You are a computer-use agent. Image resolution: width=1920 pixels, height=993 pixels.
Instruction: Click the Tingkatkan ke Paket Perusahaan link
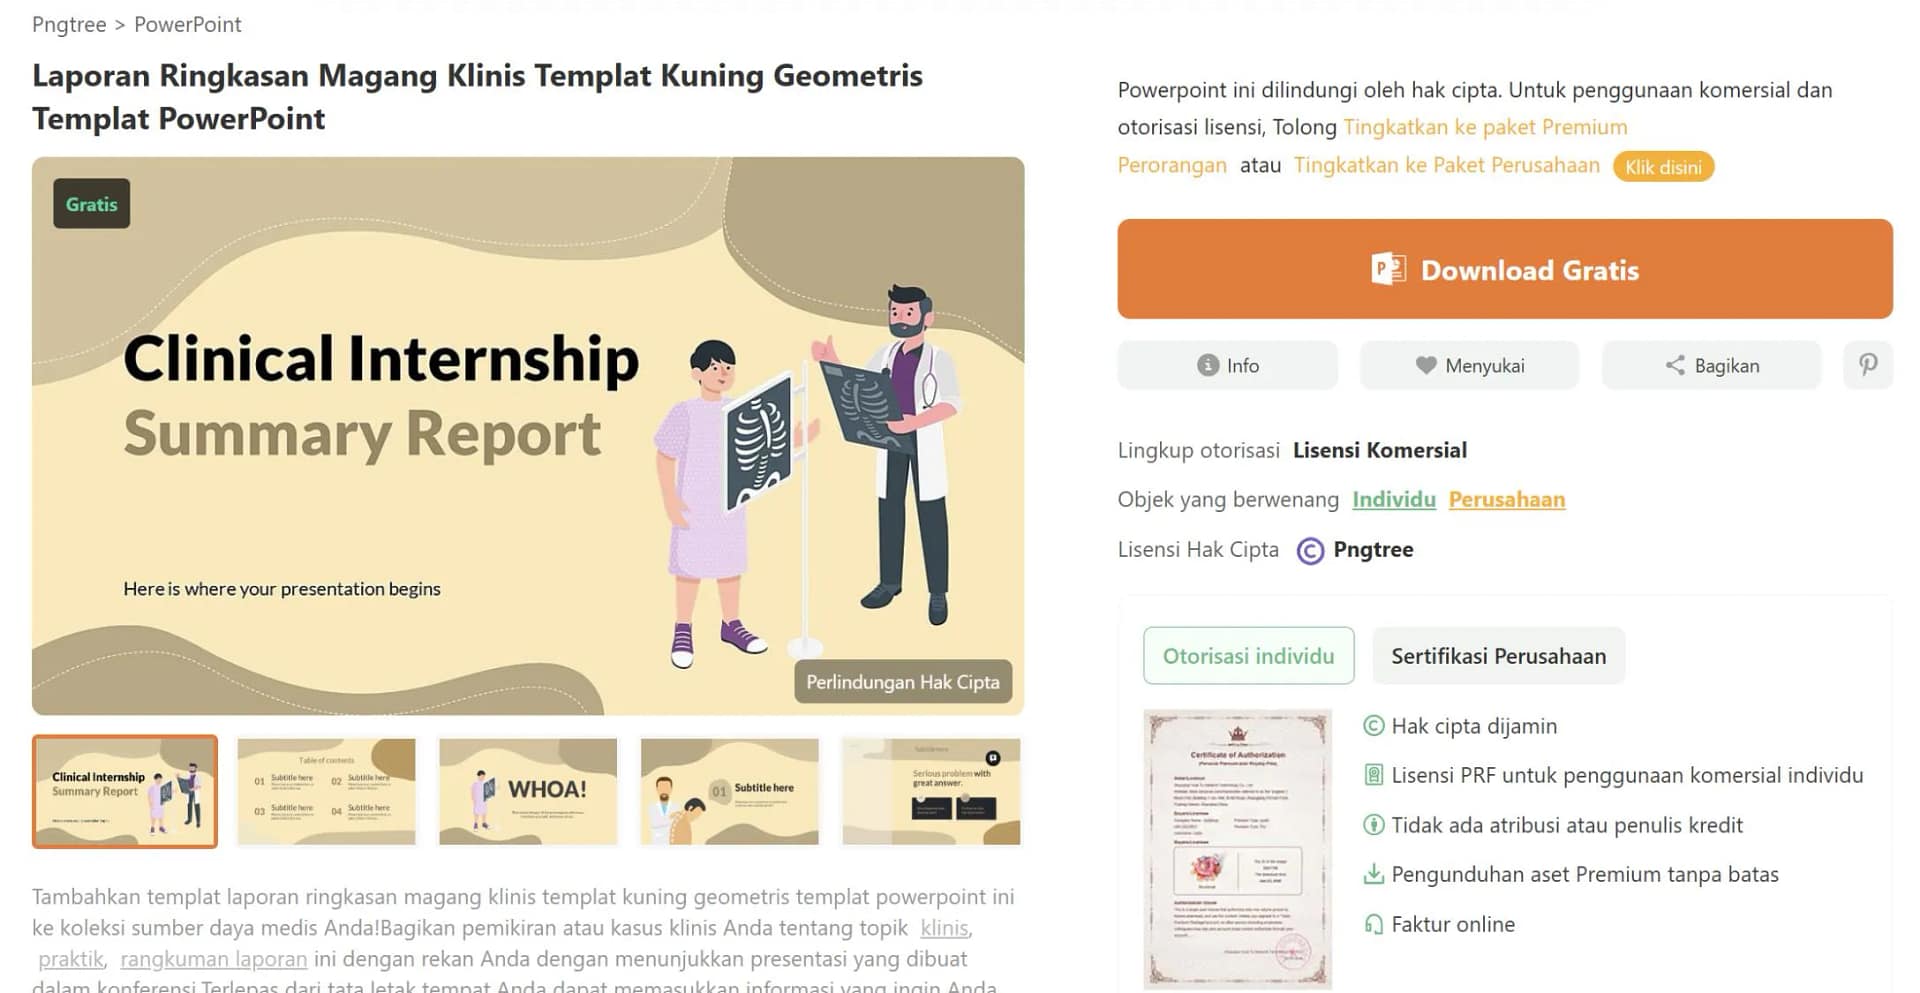tap(1446, 165)
